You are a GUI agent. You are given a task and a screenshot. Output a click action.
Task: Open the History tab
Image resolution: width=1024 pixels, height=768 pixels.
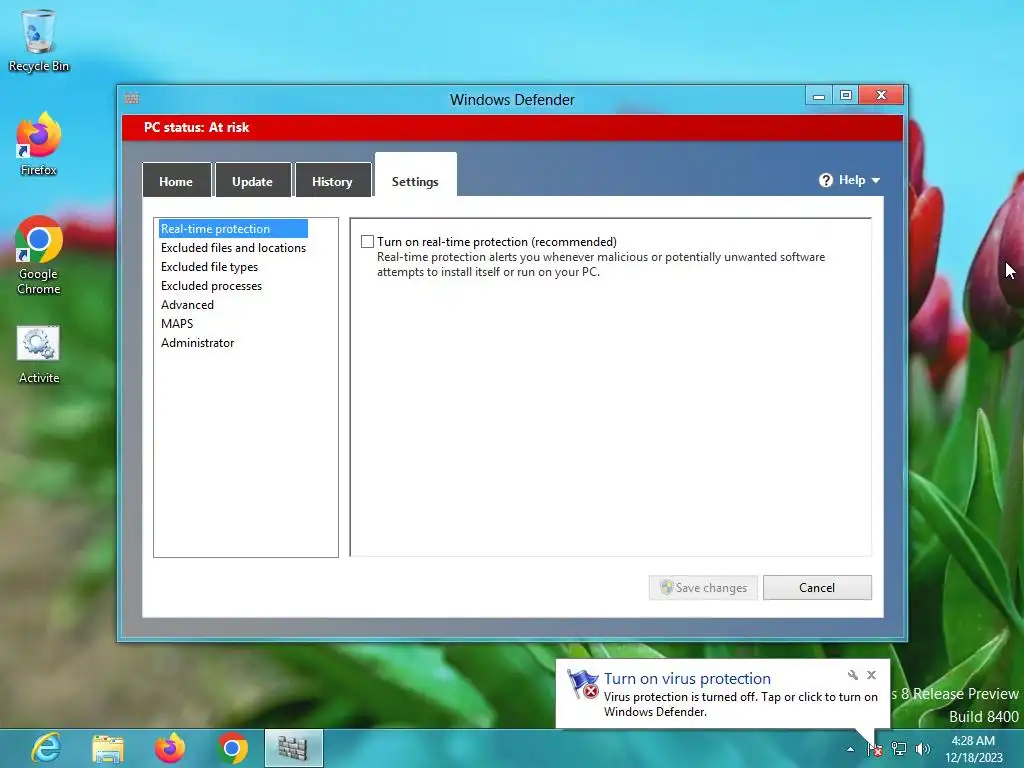click(332, 181)
